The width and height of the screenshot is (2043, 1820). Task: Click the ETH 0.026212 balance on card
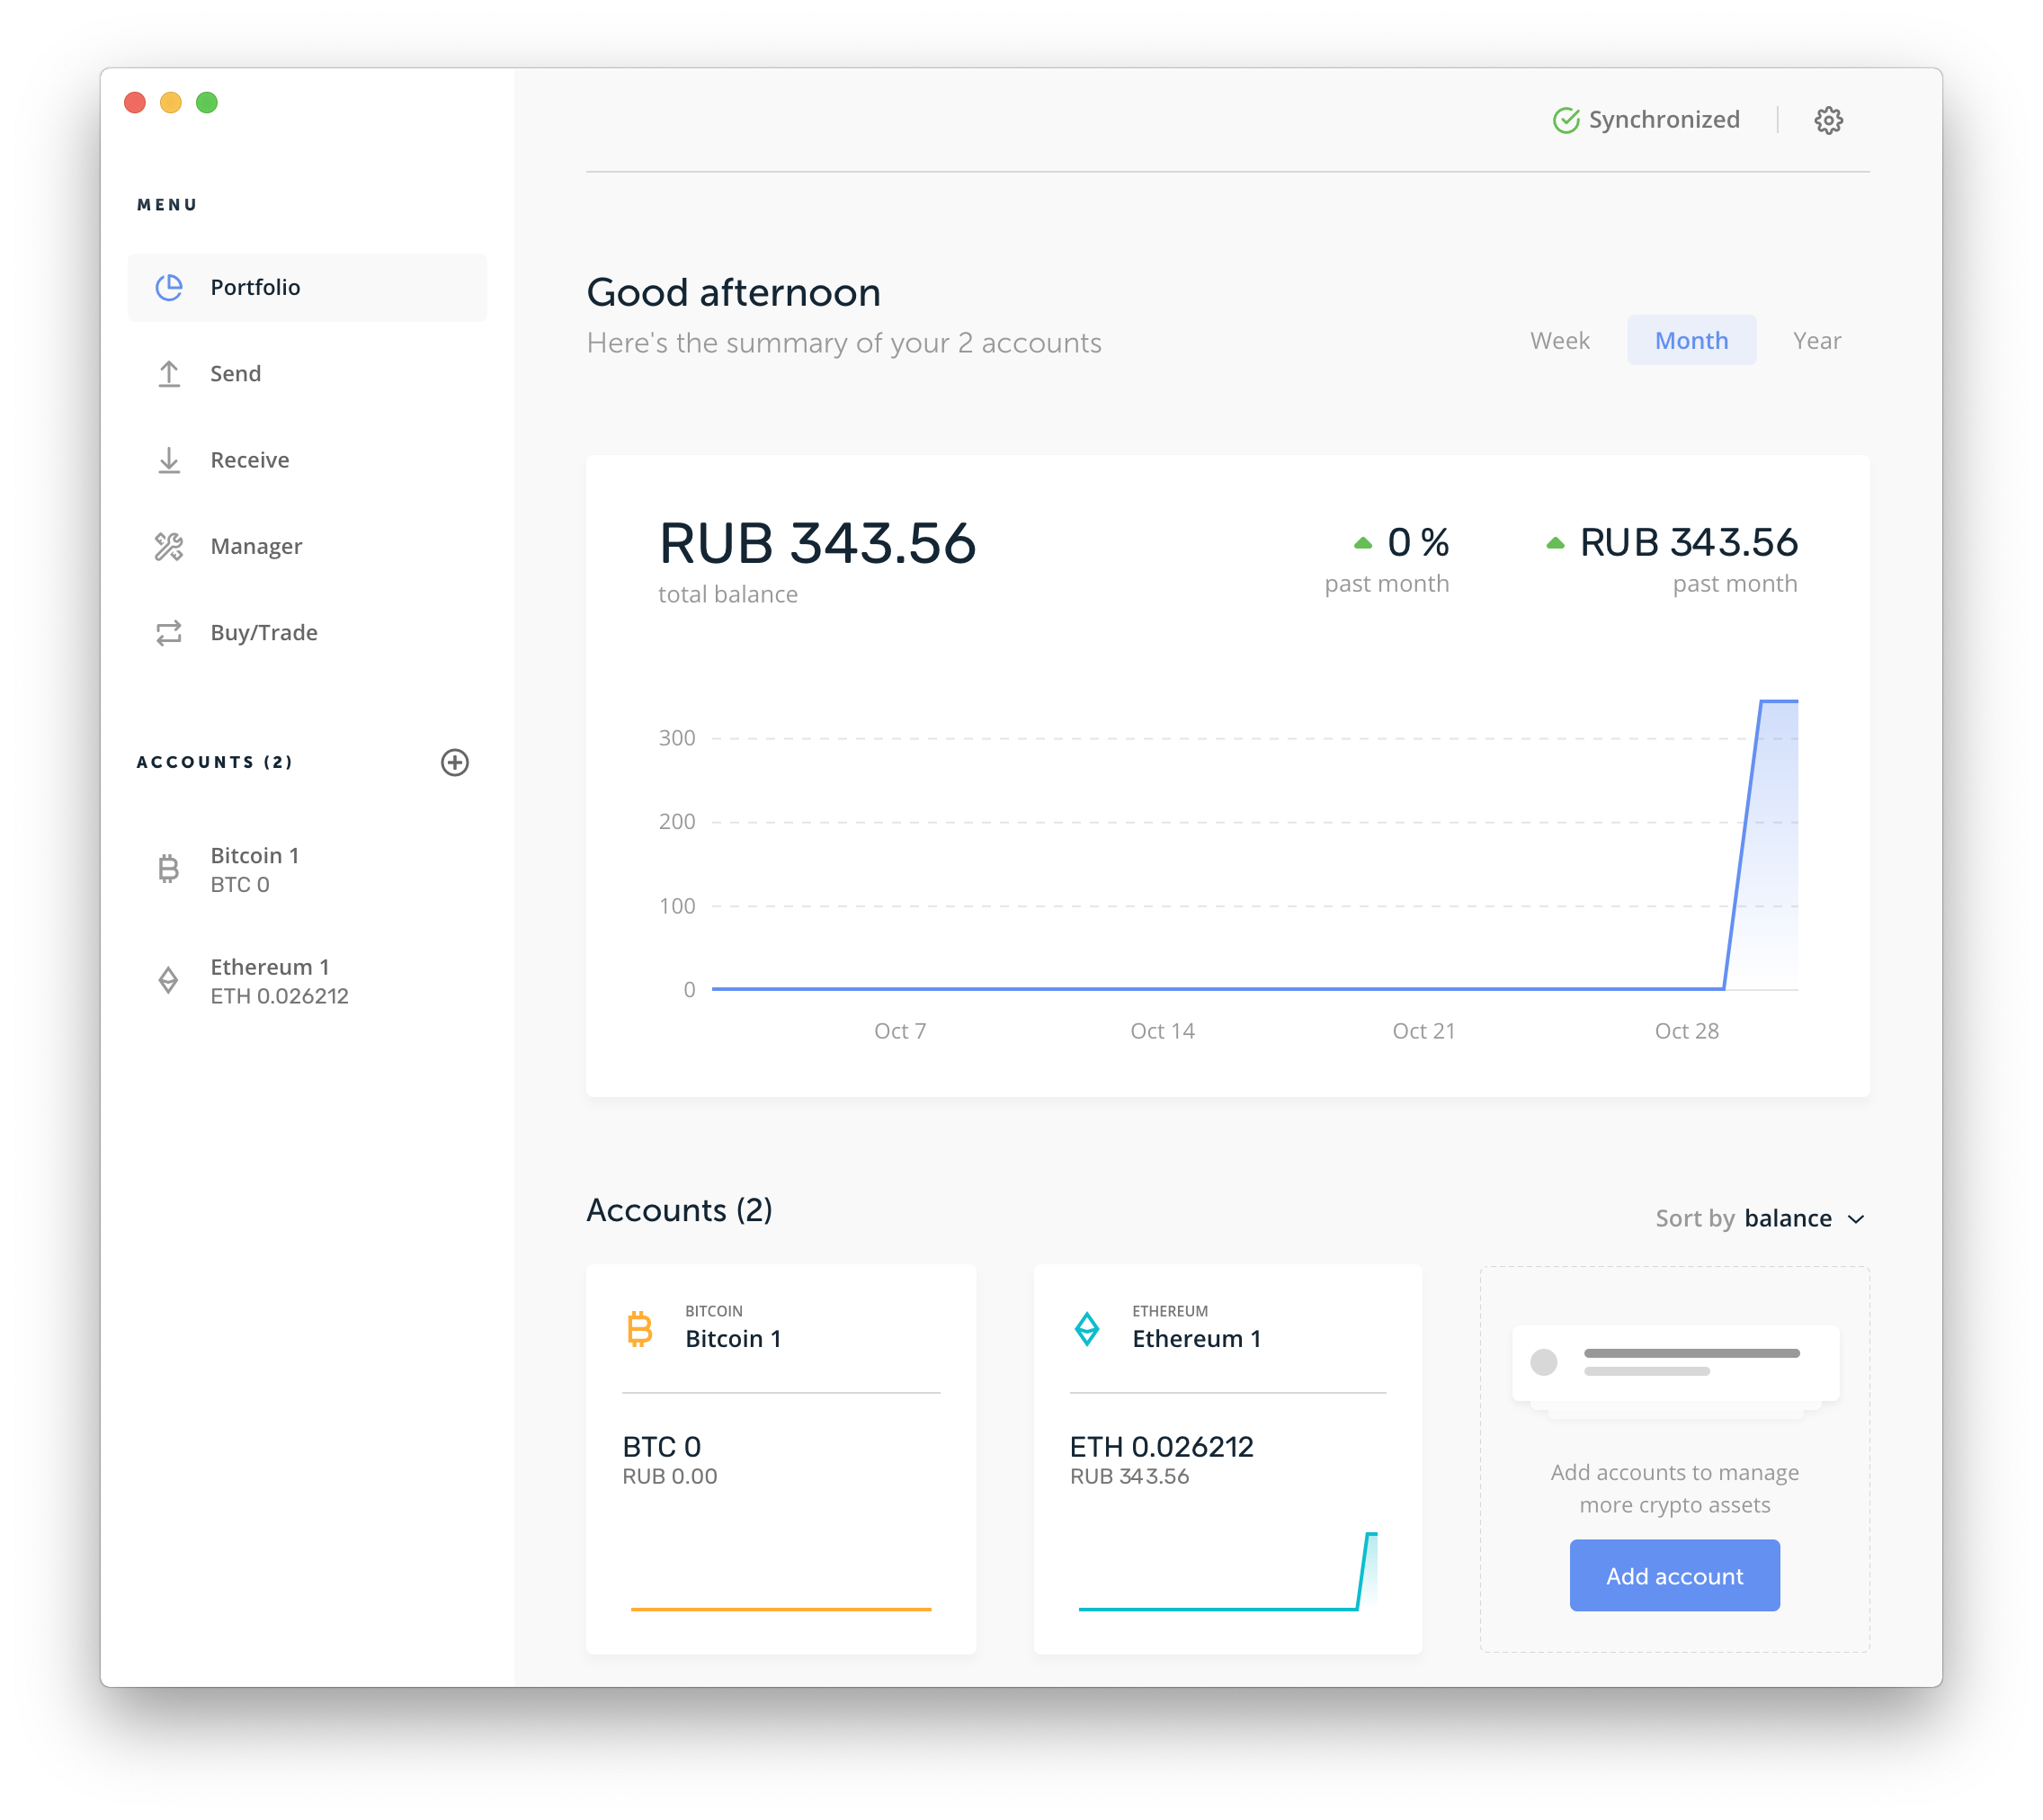(x=1161, y=1446)
